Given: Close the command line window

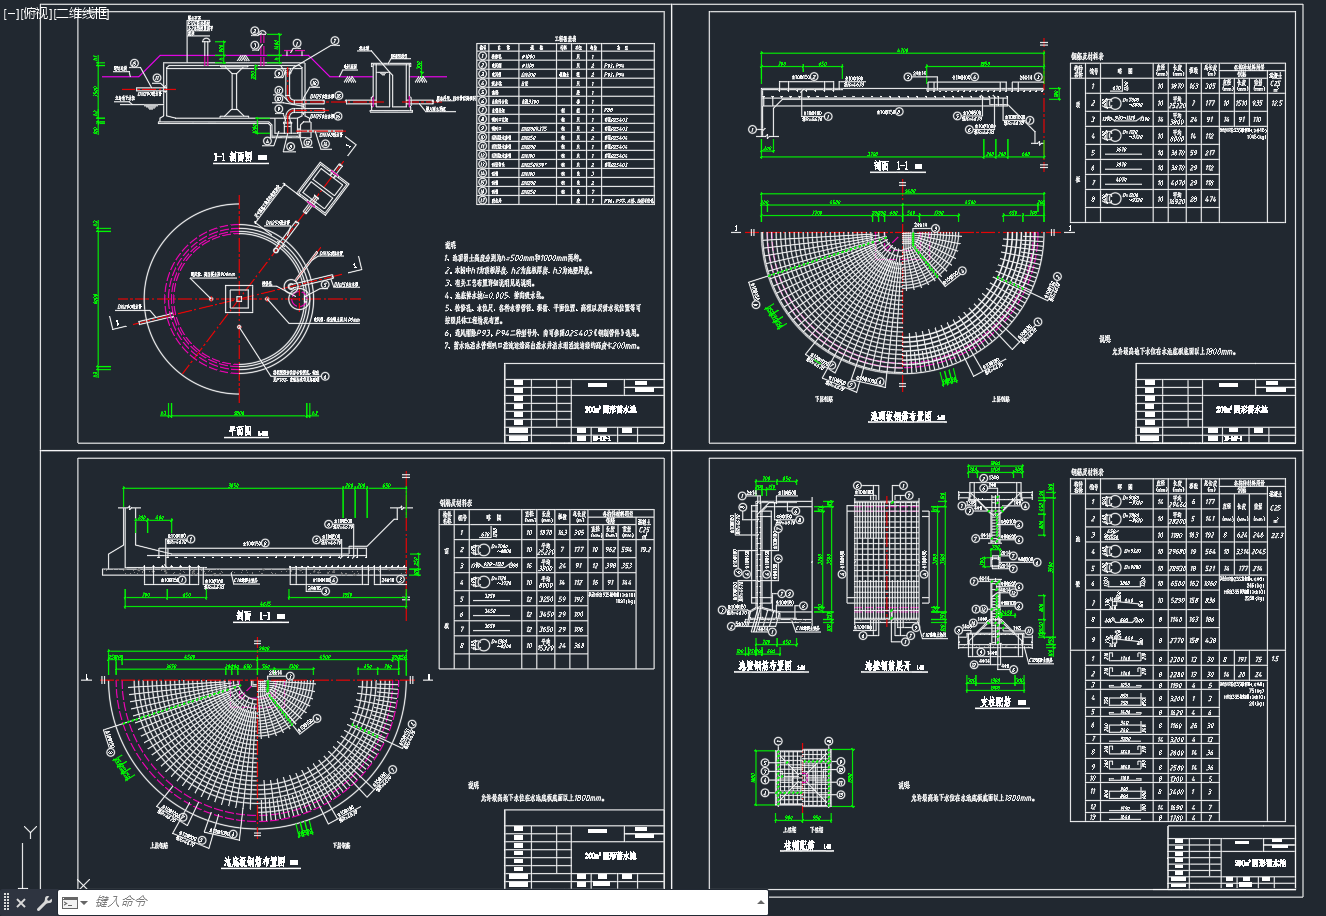Looking at the screenshot, I should 21,903.
